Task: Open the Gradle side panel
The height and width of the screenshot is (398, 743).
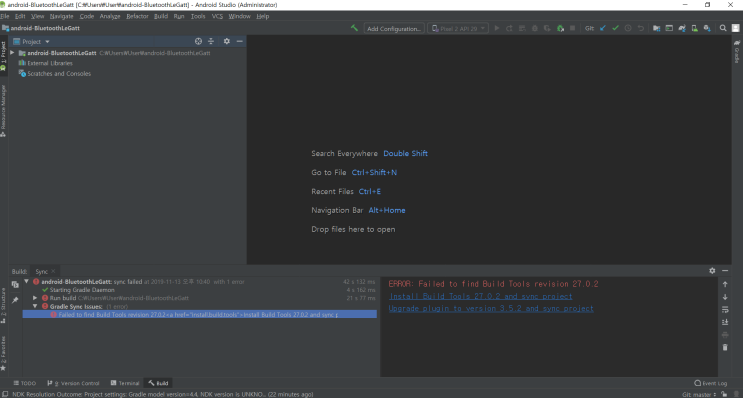Action: (737, 52)
